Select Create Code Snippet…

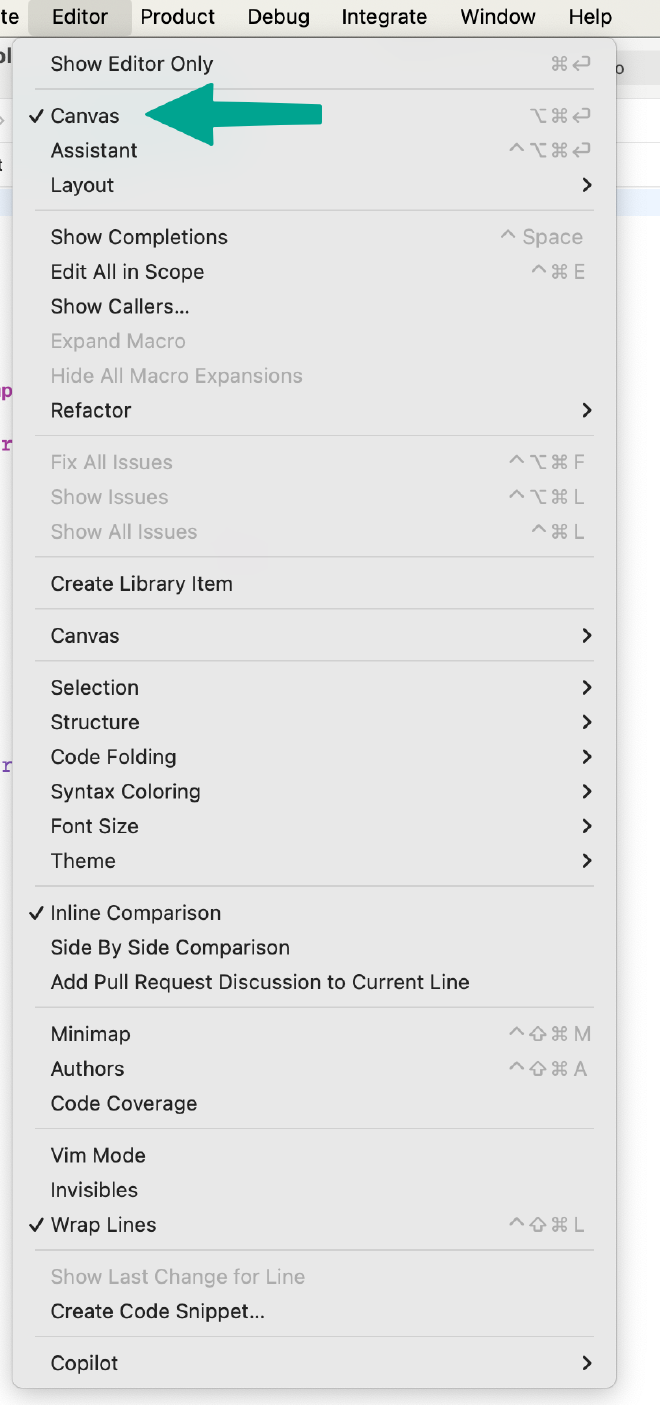pyautogui.click(x=157, y=1311)
